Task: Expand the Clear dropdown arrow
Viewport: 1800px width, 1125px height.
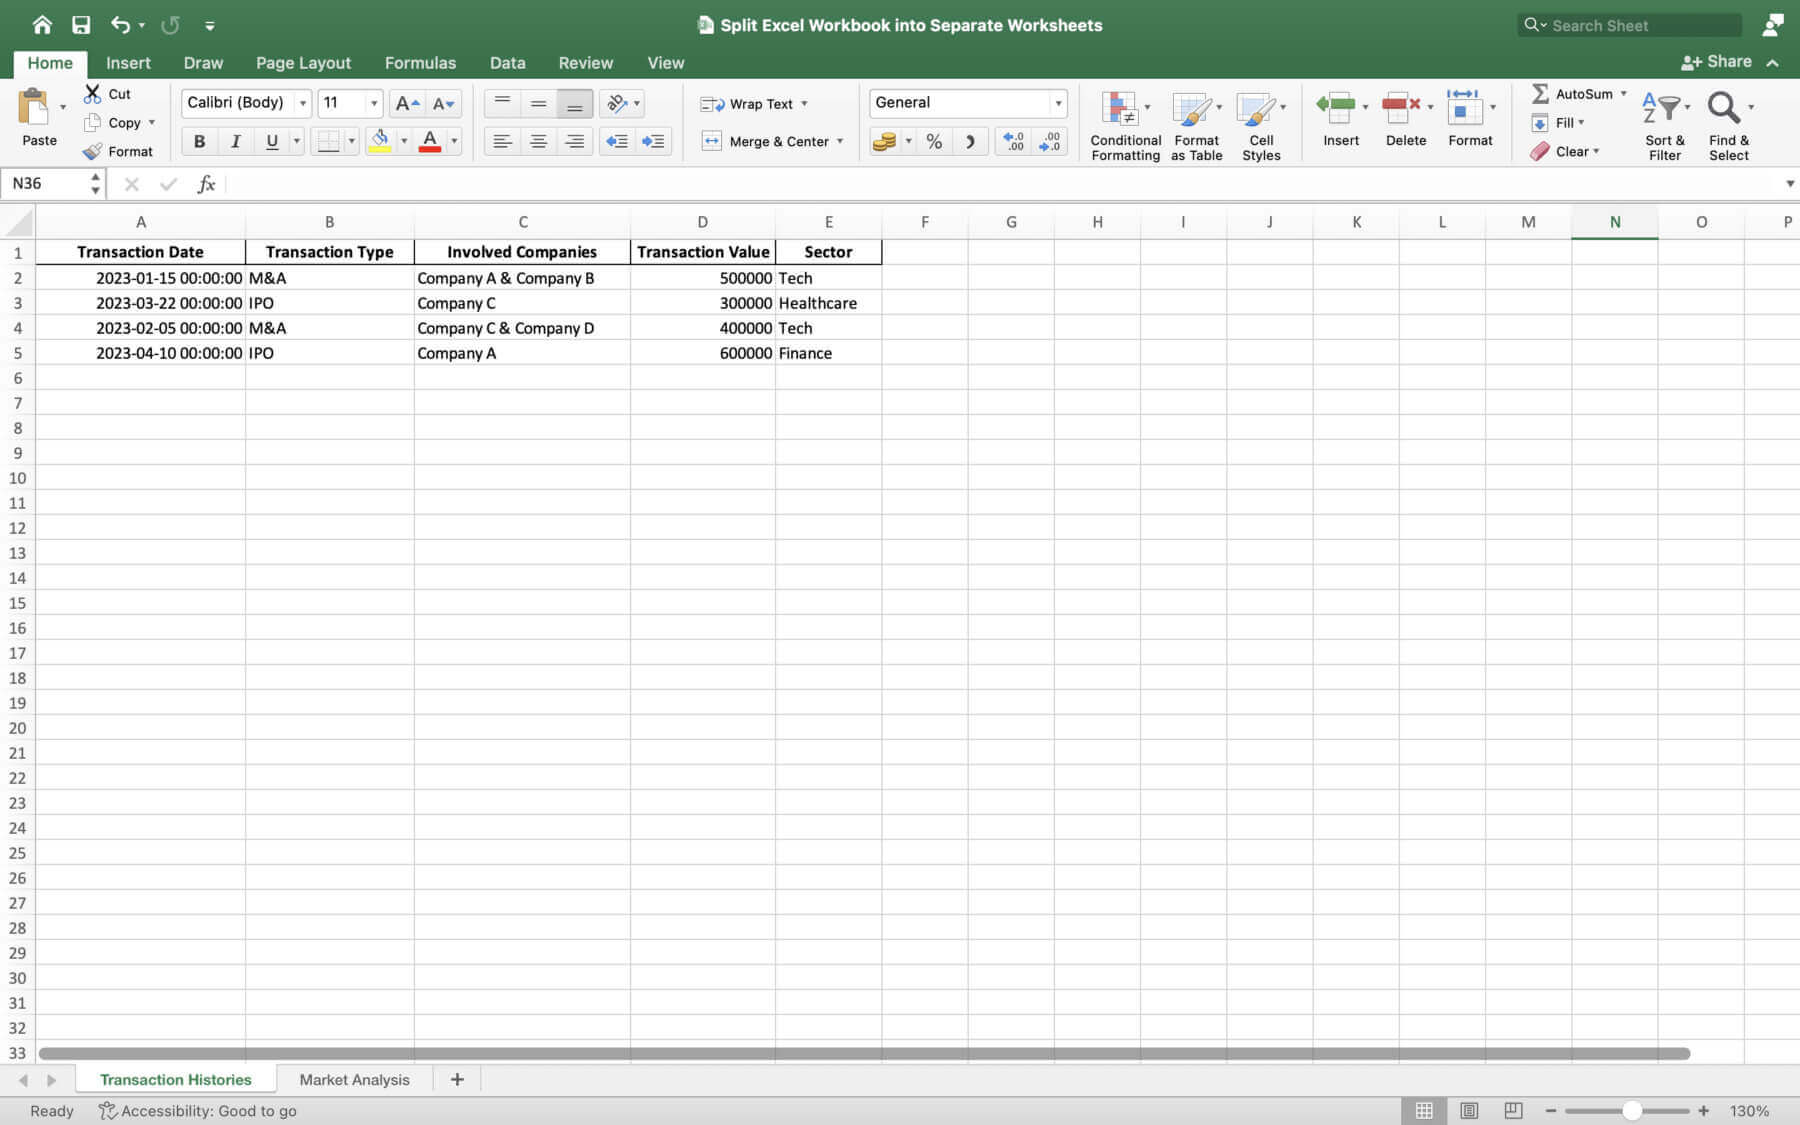Action: pos(1596,151)
